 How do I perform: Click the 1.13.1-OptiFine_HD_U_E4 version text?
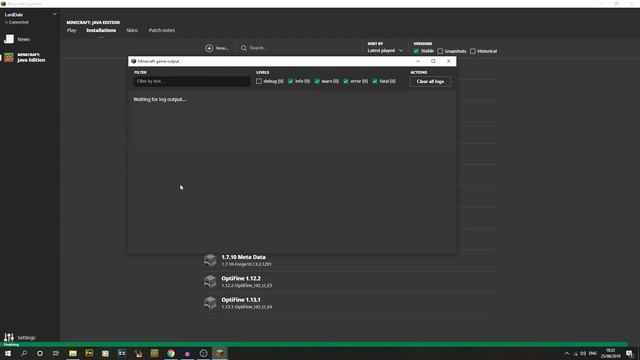coord(247,307)
